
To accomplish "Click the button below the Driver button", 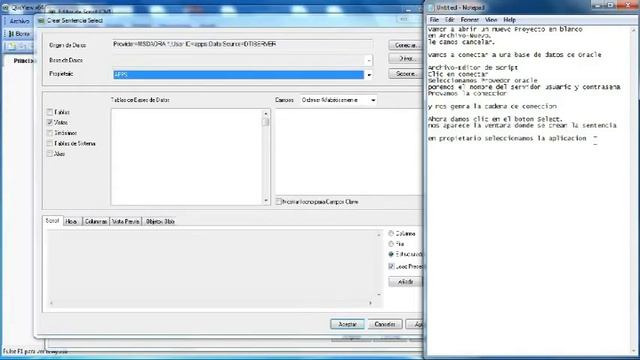I will click(405, 74).
